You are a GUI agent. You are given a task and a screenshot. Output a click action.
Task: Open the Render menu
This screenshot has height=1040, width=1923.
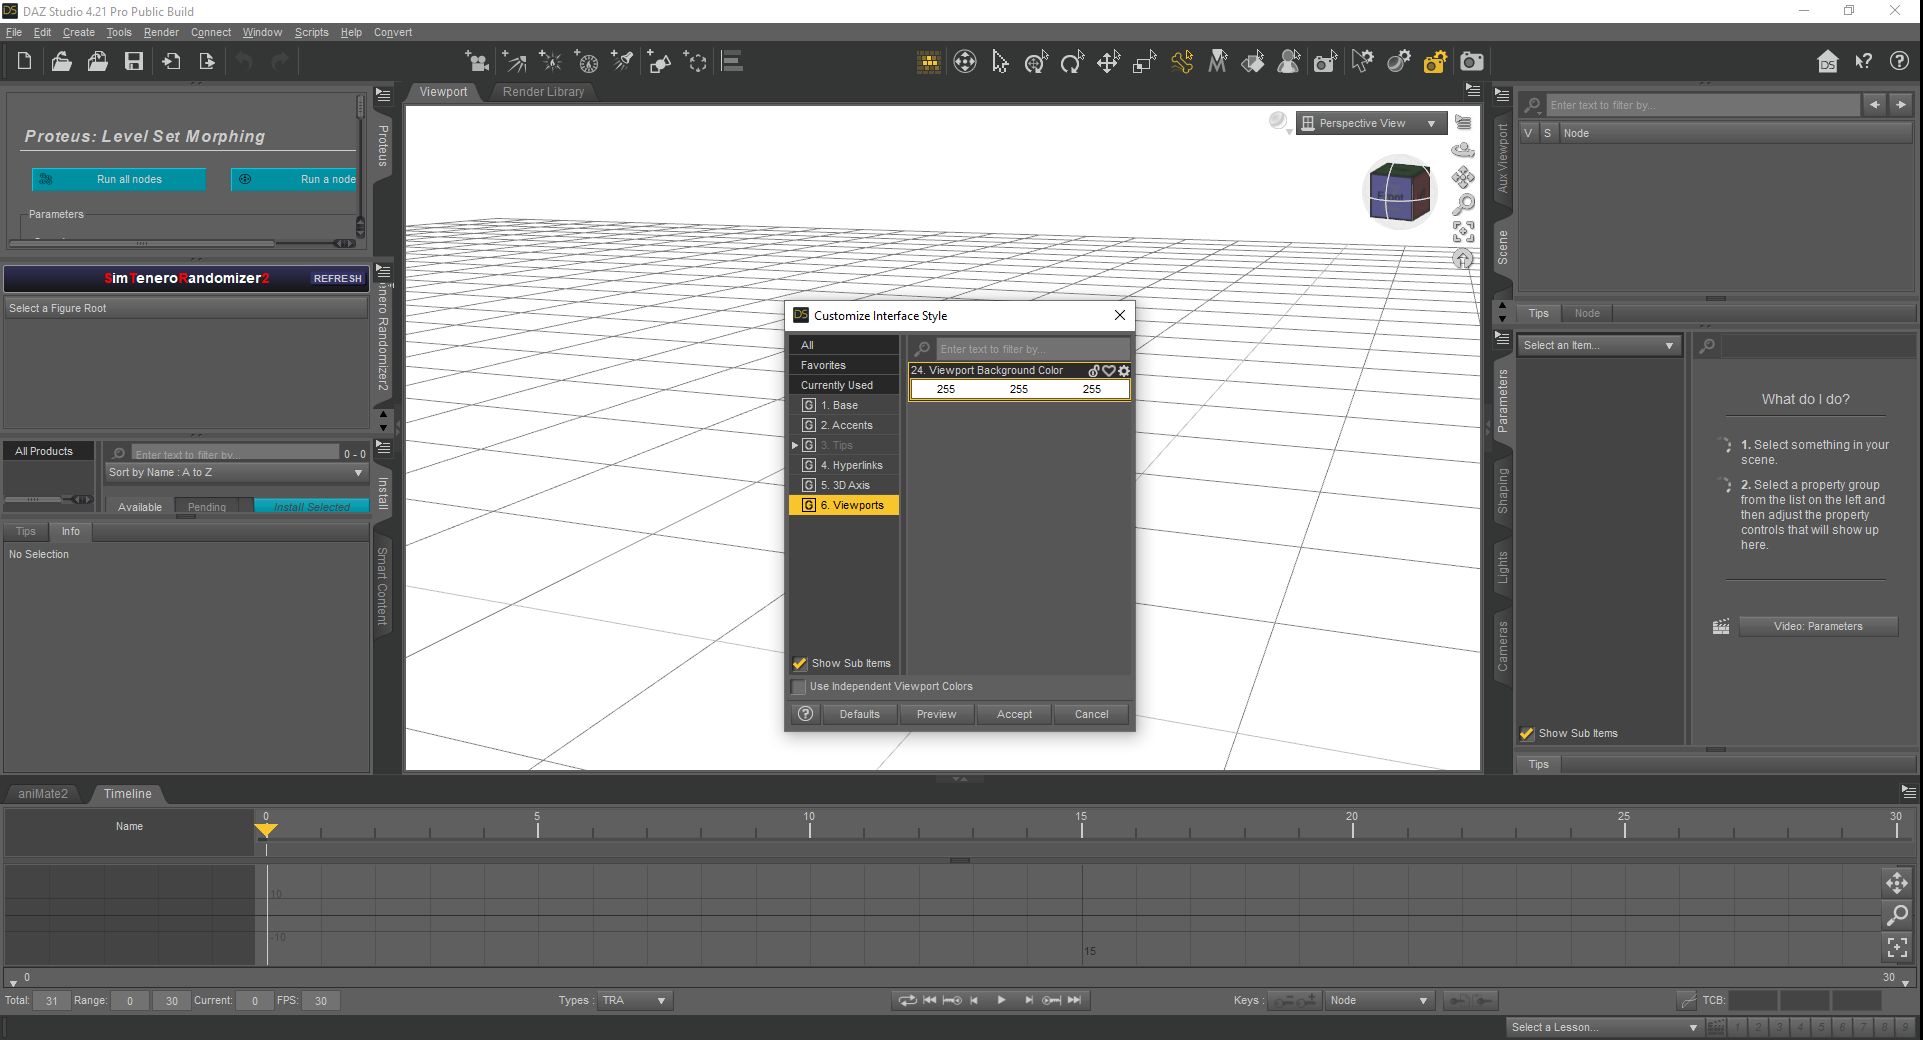(x=161, y=32)
